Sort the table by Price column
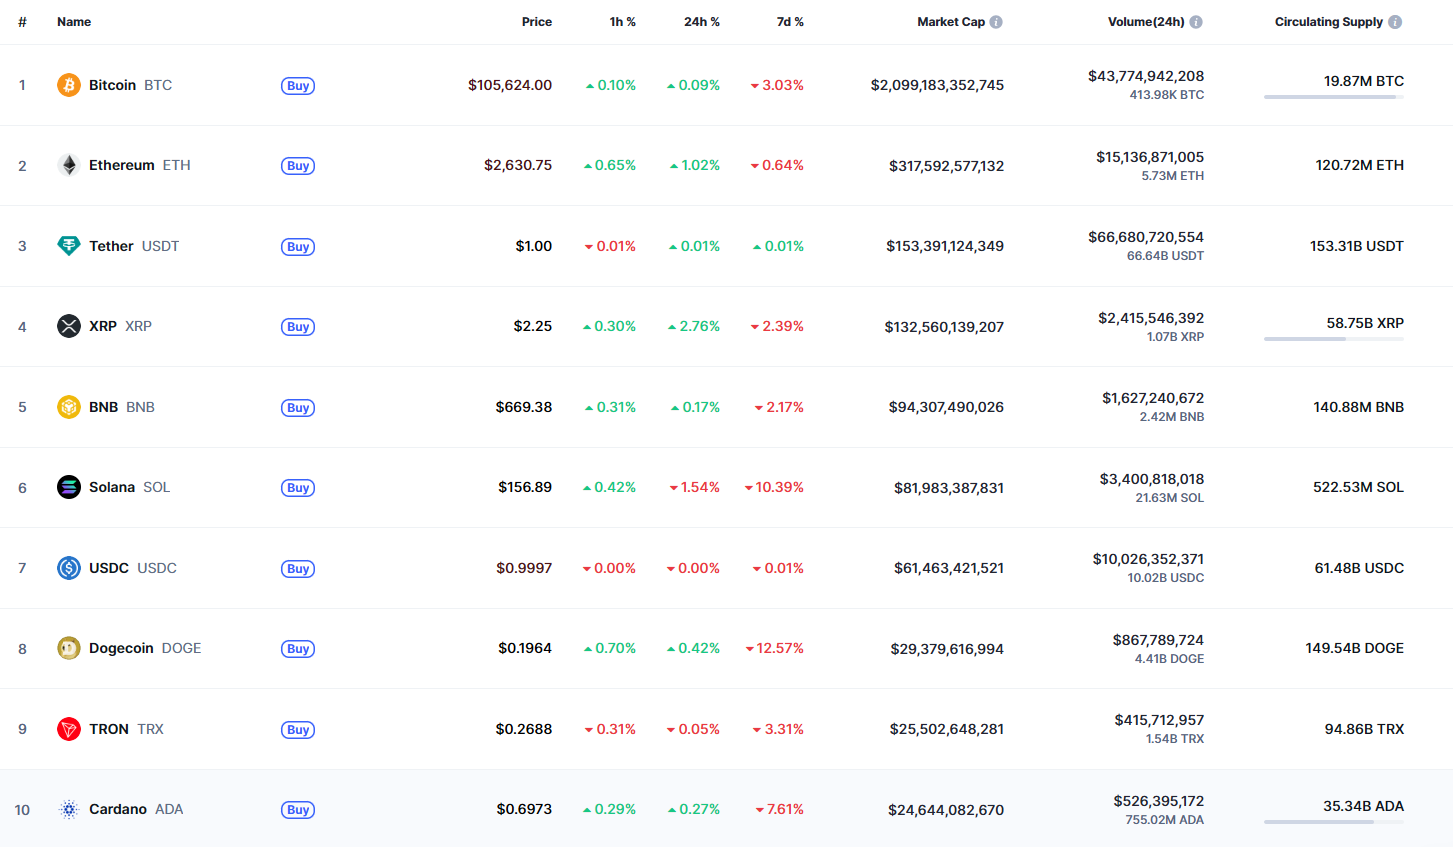The image size is (1453, 847). pyautogui.click(x=537, y=22)
